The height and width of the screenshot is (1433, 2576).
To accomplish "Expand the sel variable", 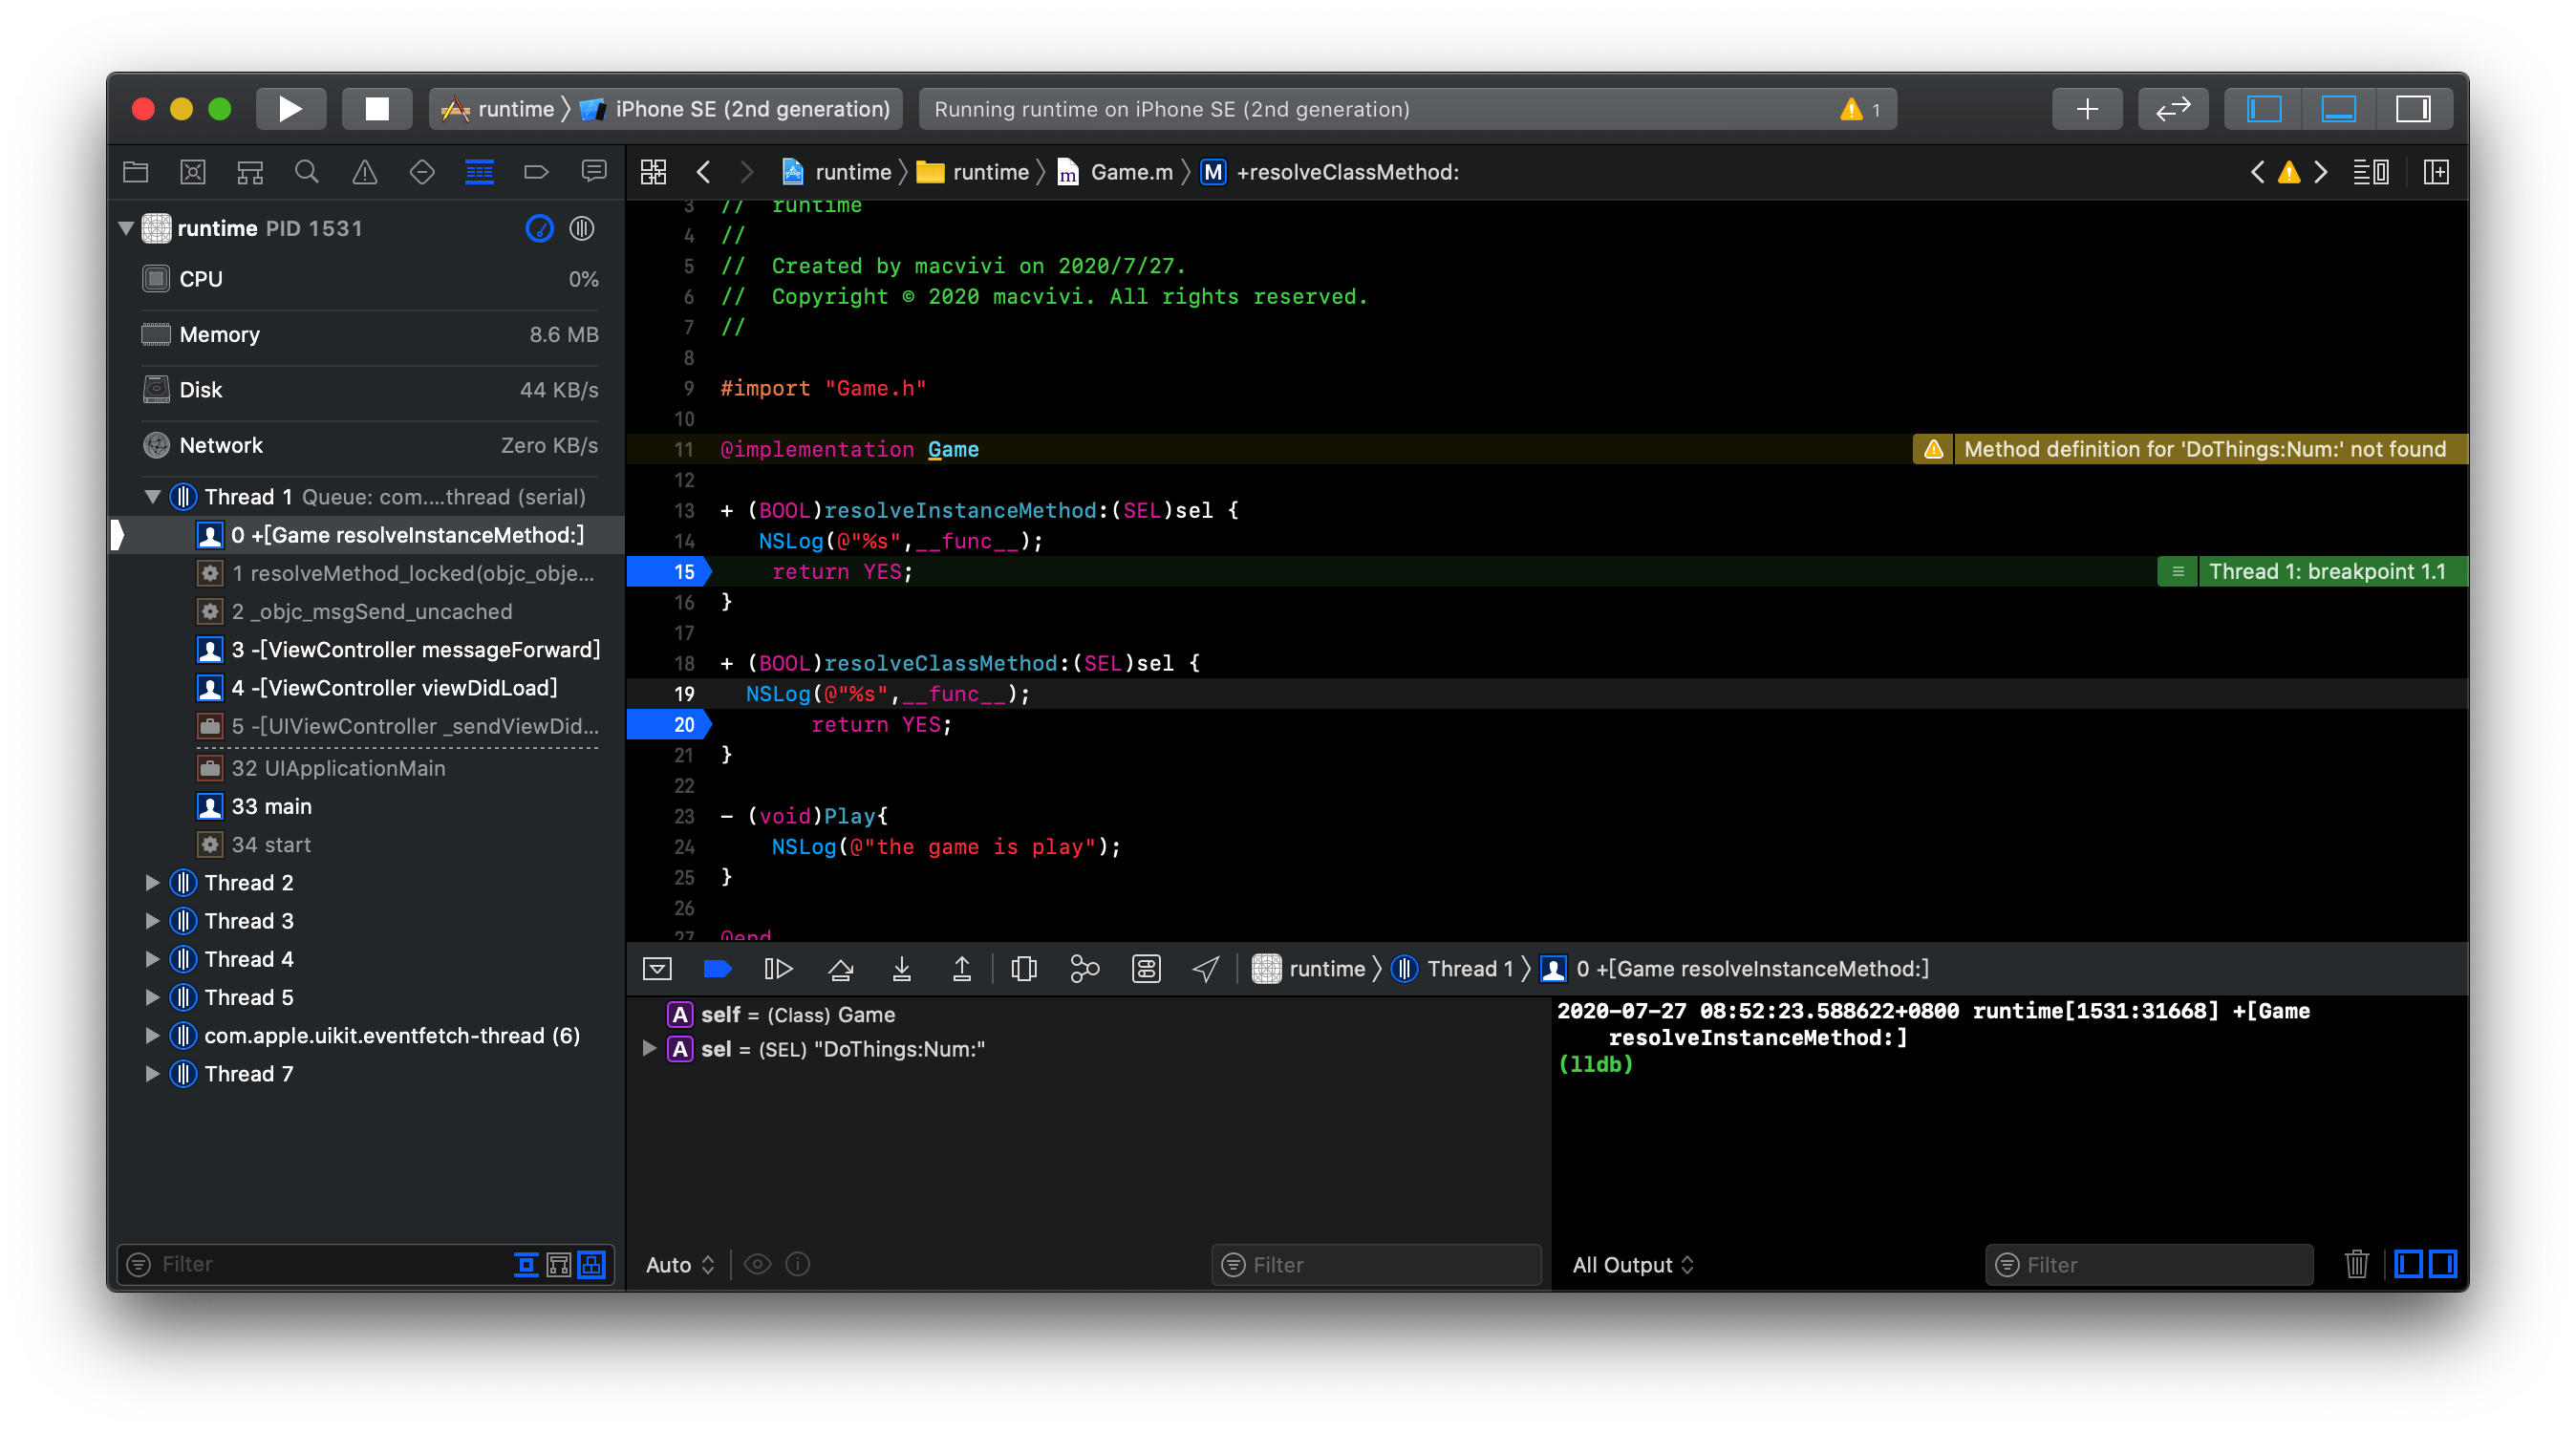I will (x=649, y=1048).
